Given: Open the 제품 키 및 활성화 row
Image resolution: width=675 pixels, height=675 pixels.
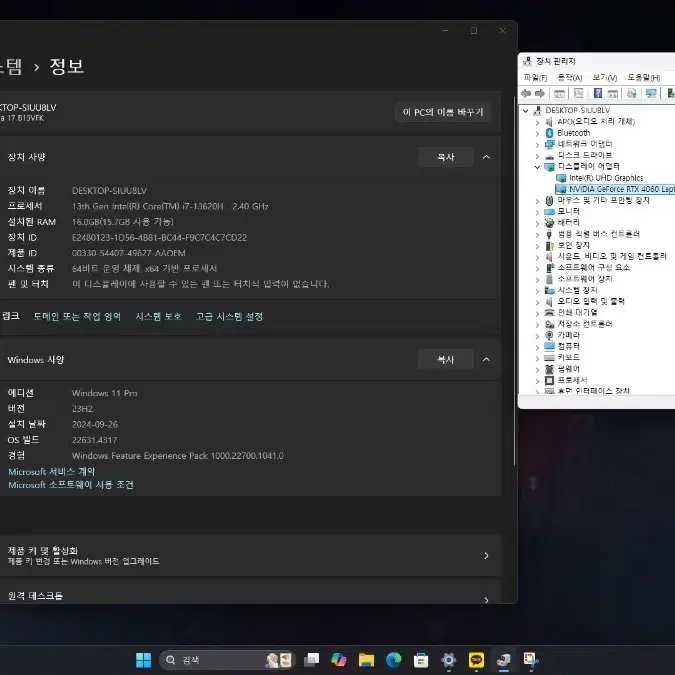Looking at the screenshot, I should (250, 555).
